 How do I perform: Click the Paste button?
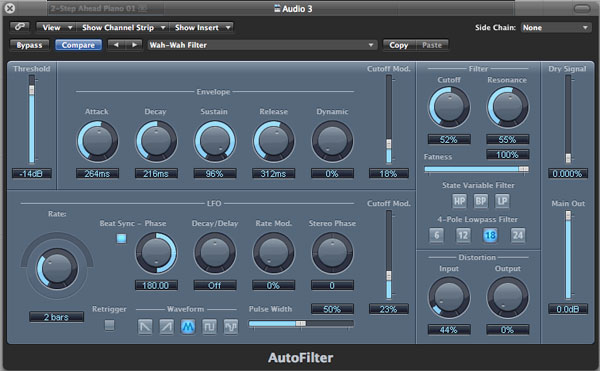(432, 45)
